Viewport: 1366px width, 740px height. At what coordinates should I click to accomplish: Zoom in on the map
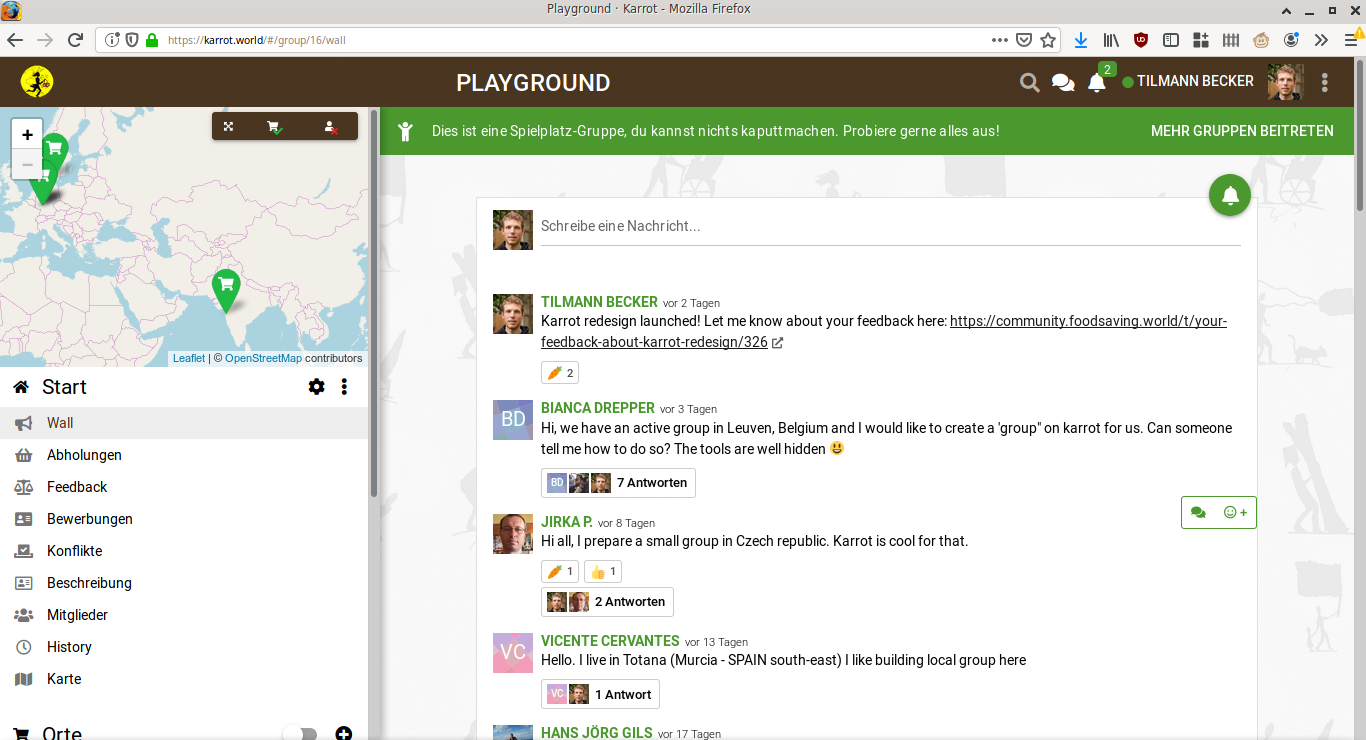pos(27,134)
